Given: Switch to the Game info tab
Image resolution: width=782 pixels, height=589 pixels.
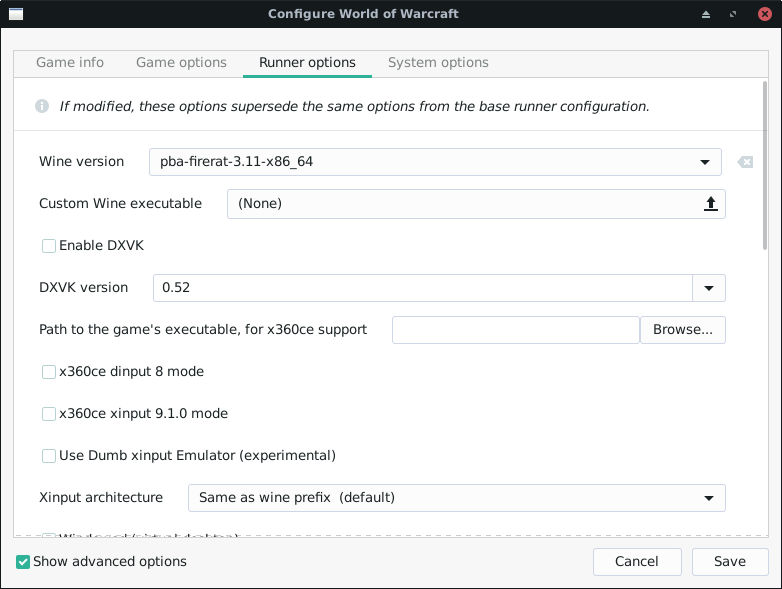Looking at the screenshot, I should (70, 63).
